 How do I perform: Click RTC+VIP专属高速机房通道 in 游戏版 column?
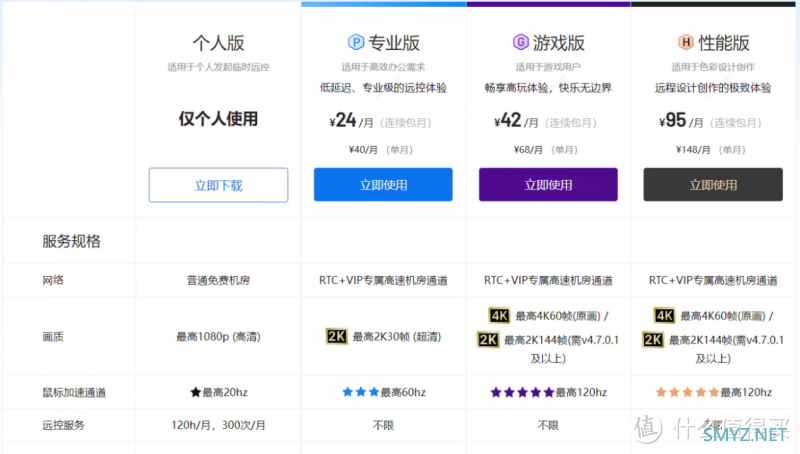pyautogui.click(x=548, y=280)
